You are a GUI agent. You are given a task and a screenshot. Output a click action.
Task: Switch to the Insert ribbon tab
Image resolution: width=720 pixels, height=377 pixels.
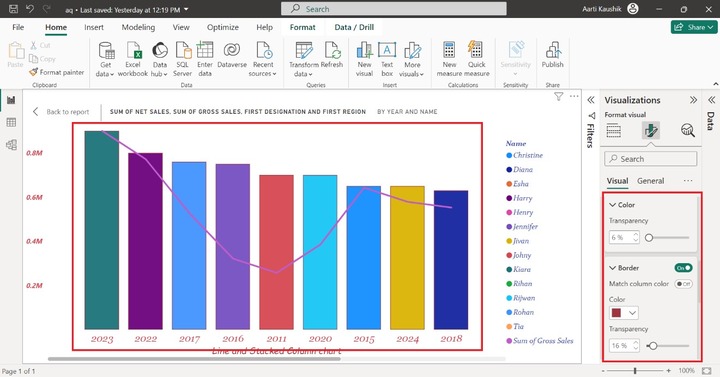94,27
